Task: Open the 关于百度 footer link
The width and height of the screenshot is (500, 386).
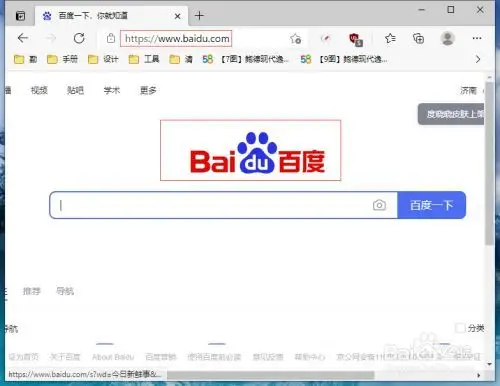Action: click(x=65, y=357)
